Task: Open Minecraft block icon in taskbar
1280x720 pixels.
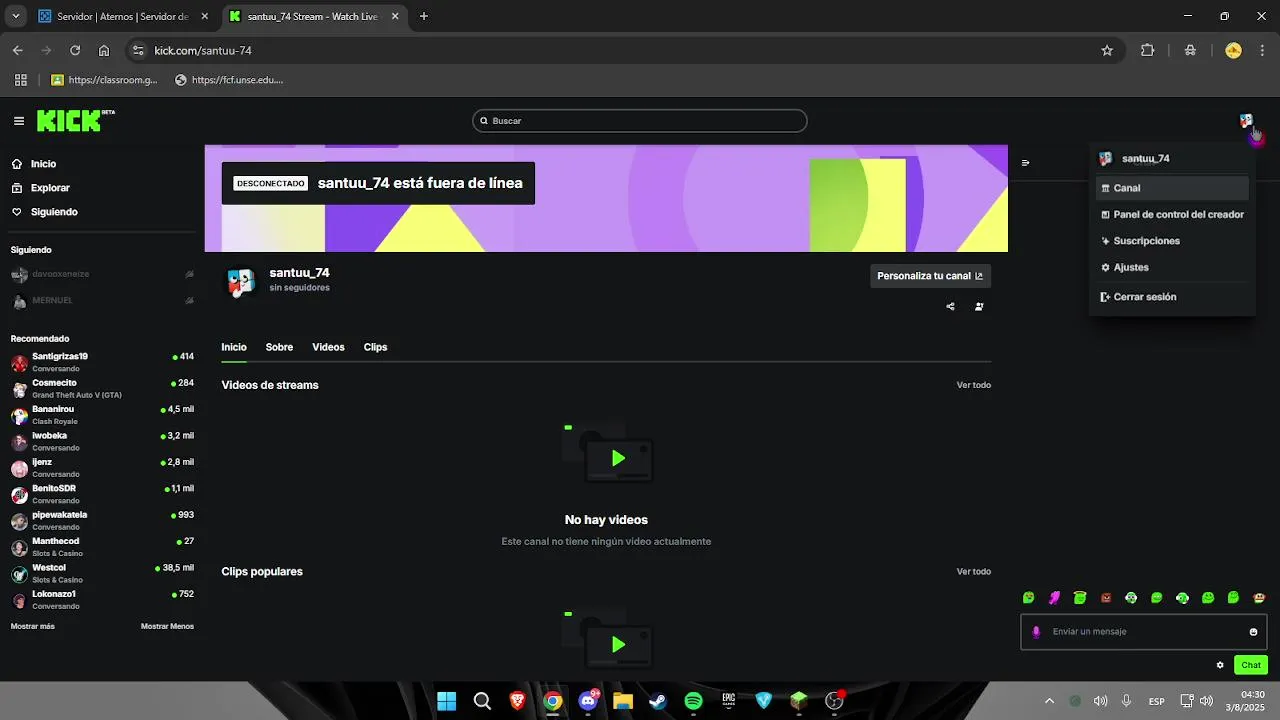Action: point(799,701)
